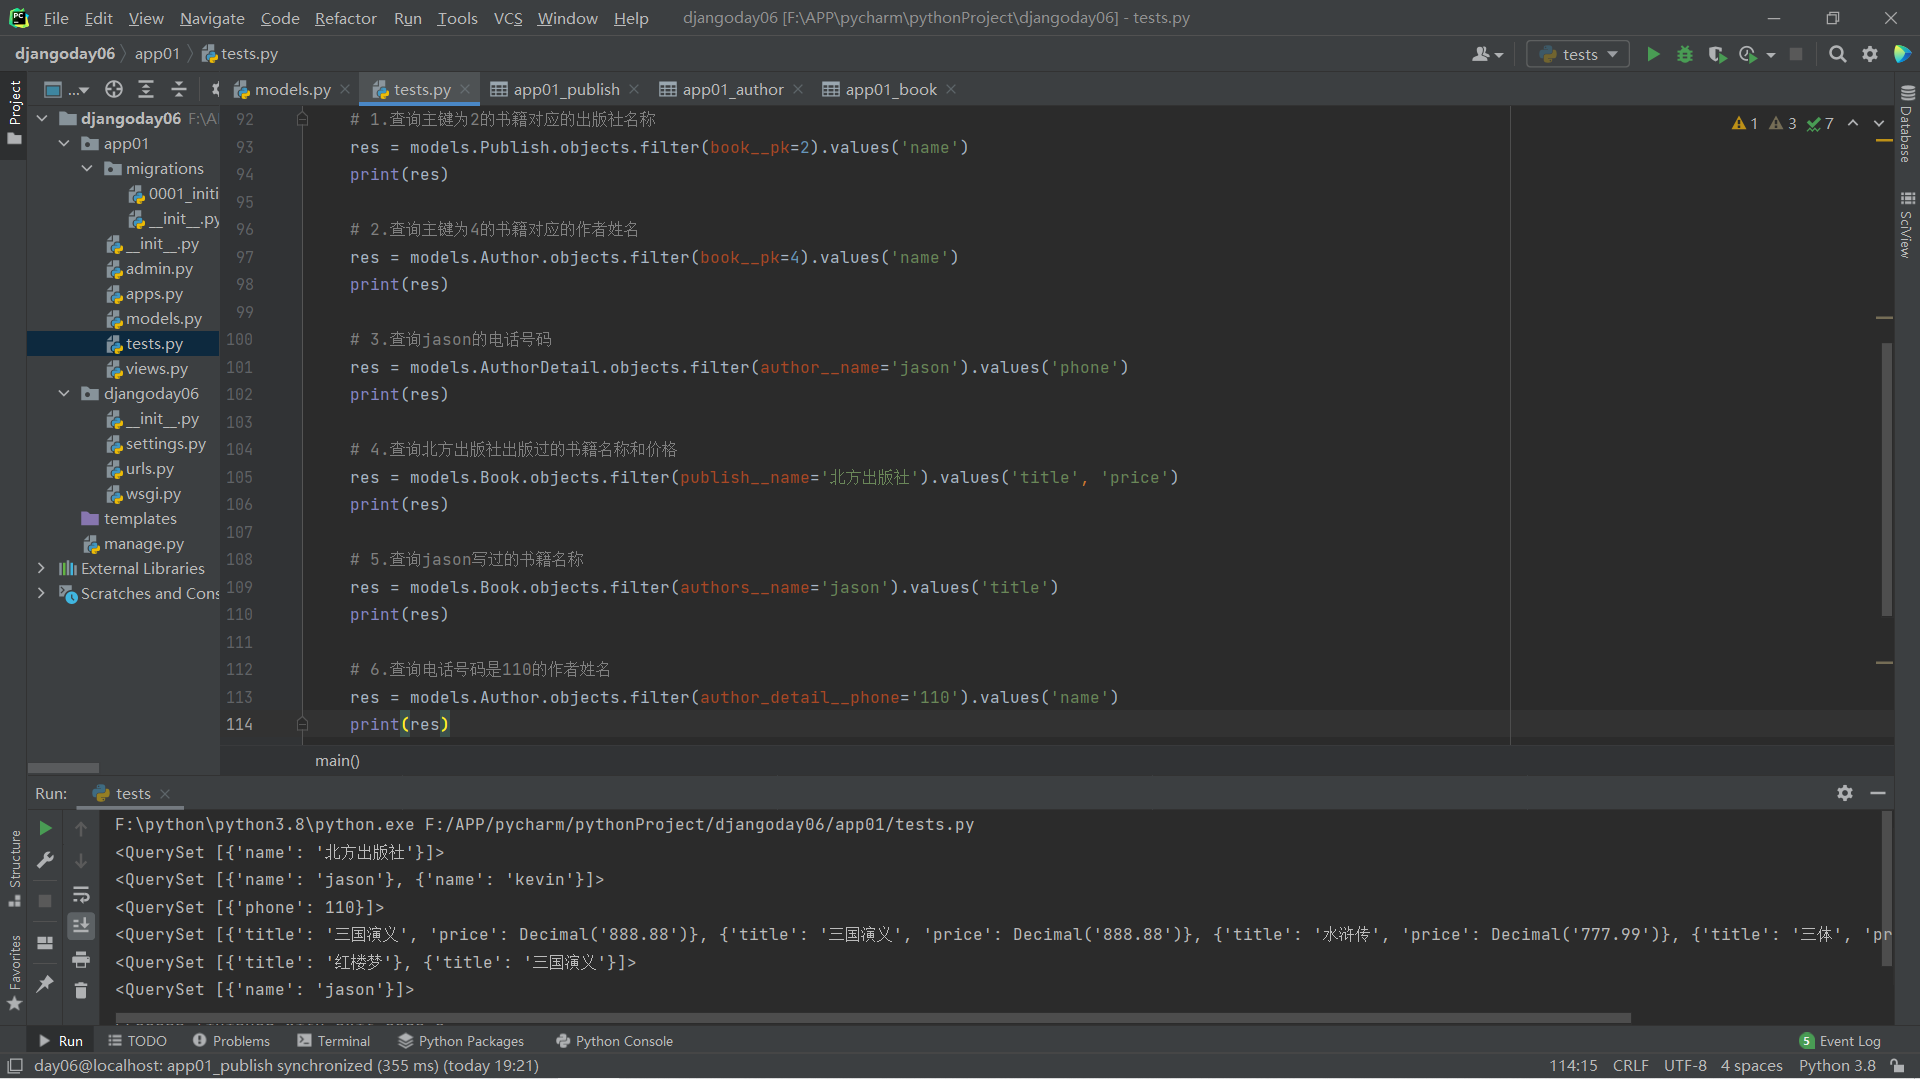Toggle scroll to end in Run console
1920x1079 pixels.
(x=81, y=926)
